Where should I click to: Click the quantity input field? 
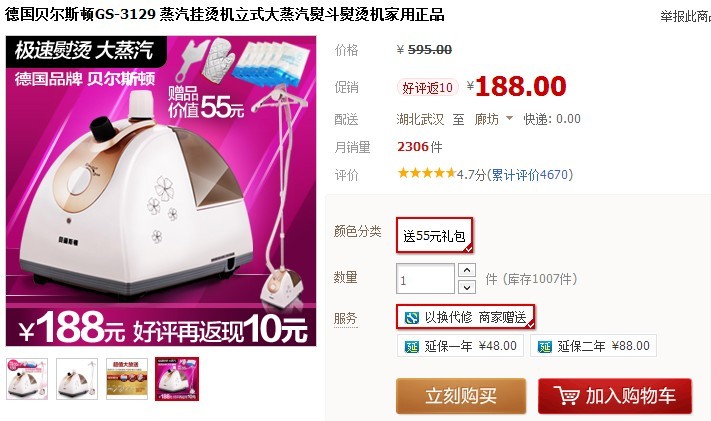pos(425,279)
